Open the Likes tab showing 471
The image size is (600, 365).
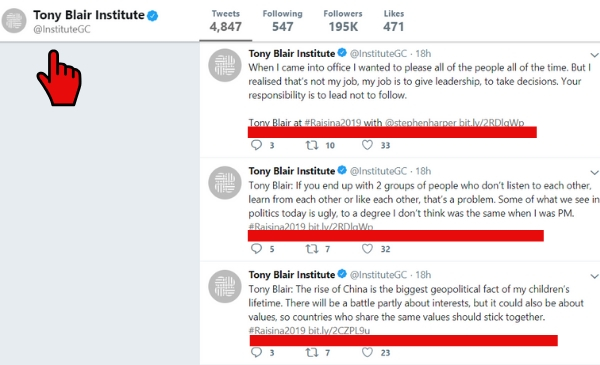click(x=394, y=21)
